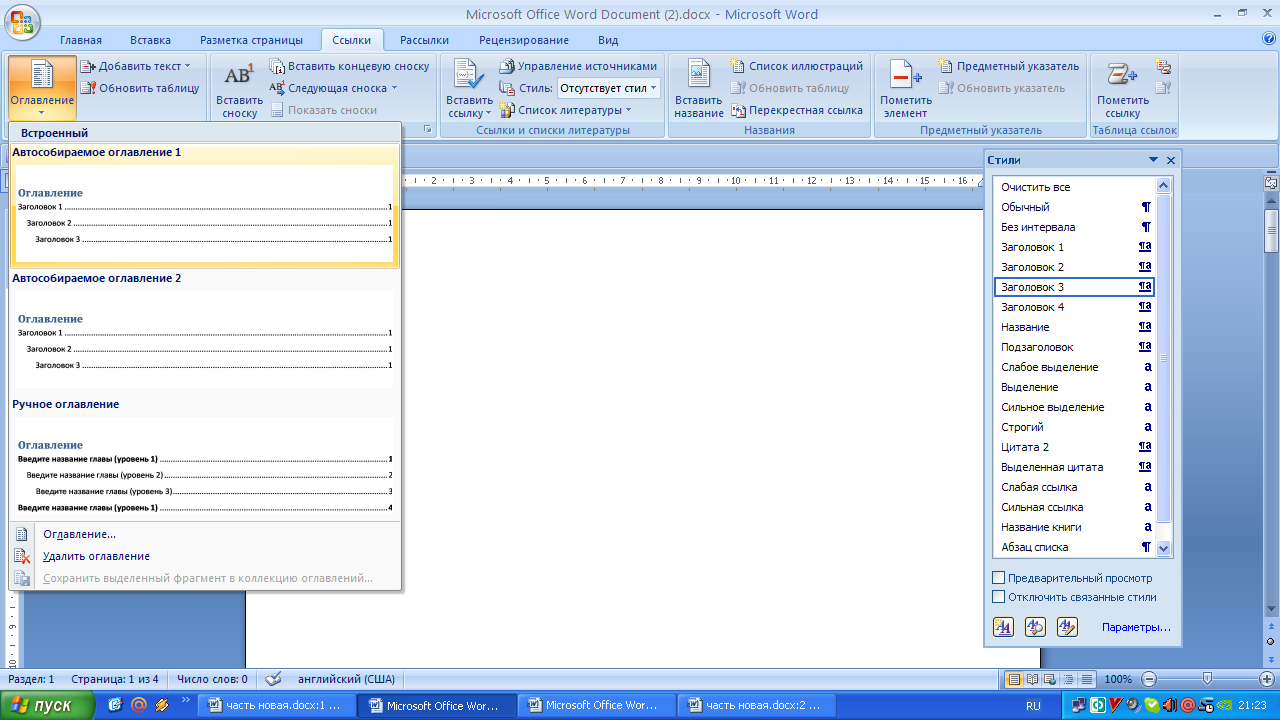Screen dimensions: 1280x720
Task: Open taskbar window часть новая.docx:1
Action: [x=275, y=705]
